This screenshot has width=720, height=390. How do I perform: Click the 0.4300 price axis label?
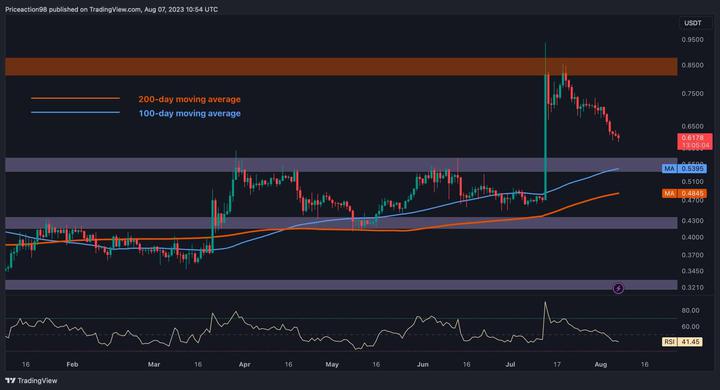(x=692, y=220)
